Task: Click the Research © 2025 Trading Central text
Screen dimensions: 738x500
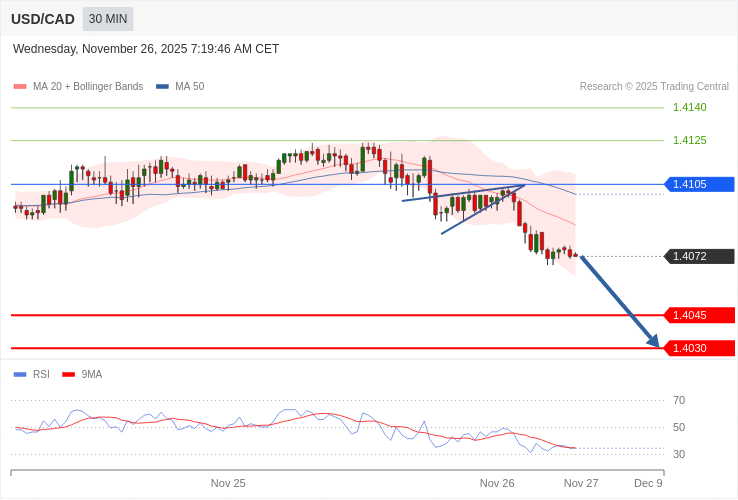Action: tap(654, 87)
